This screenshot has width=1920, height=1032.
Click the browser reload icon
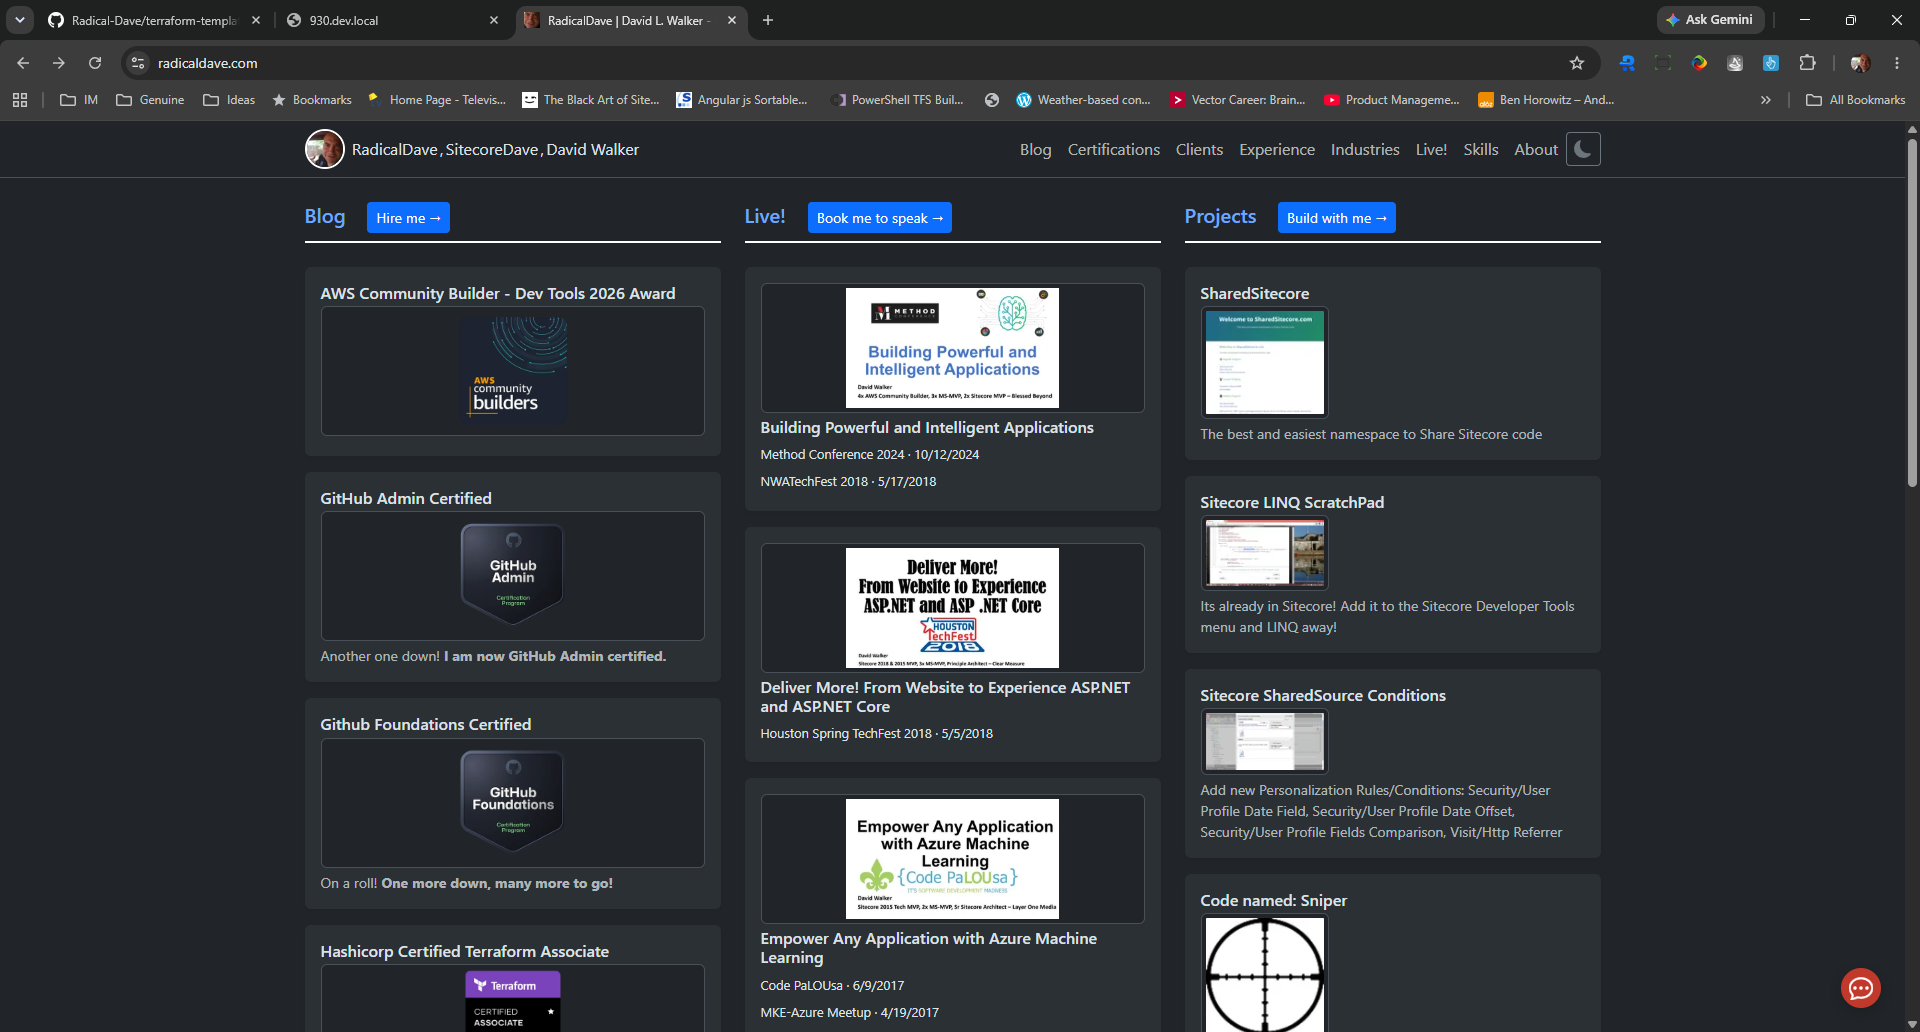click(x=95, y=63)
